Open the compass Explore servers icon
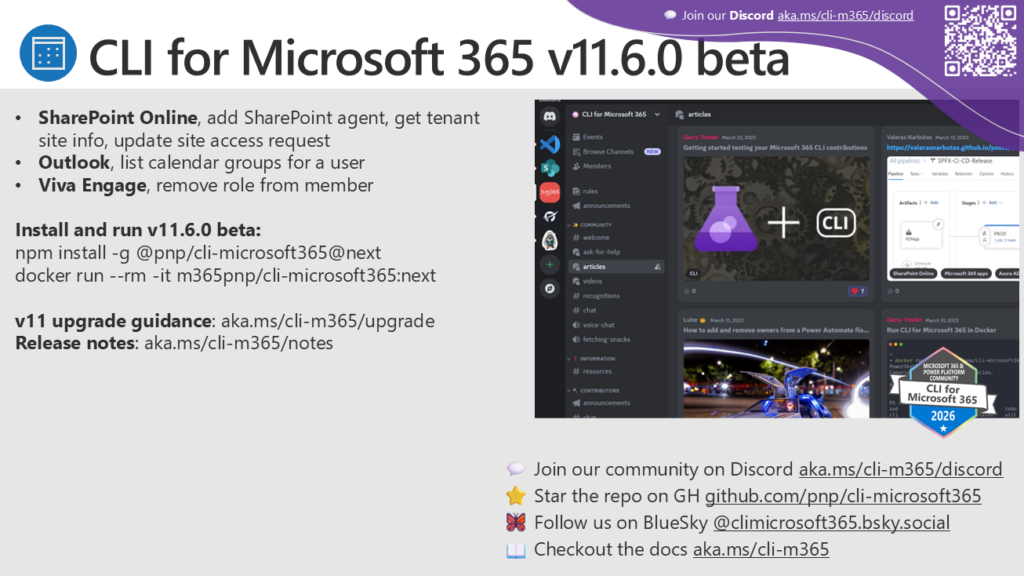 pos(550,288)
